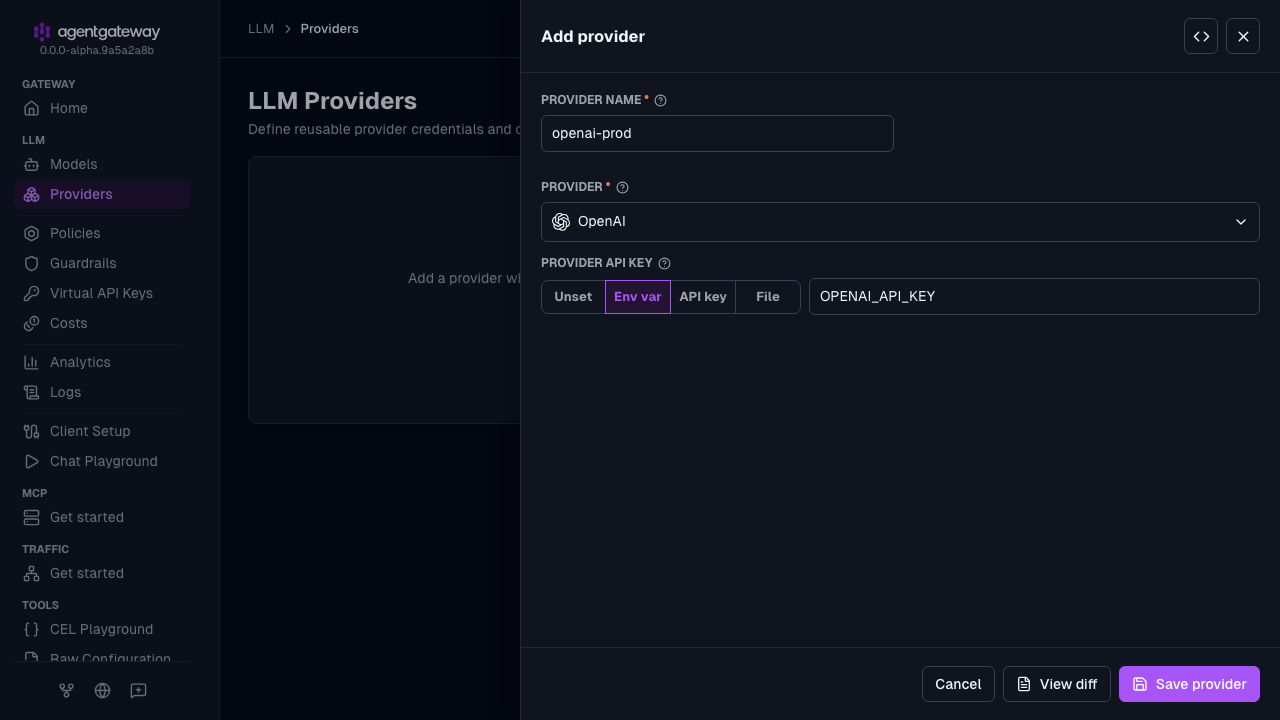The image size is (1280, 720).
Task: Click the Home house icon
Action: point(31,108)
